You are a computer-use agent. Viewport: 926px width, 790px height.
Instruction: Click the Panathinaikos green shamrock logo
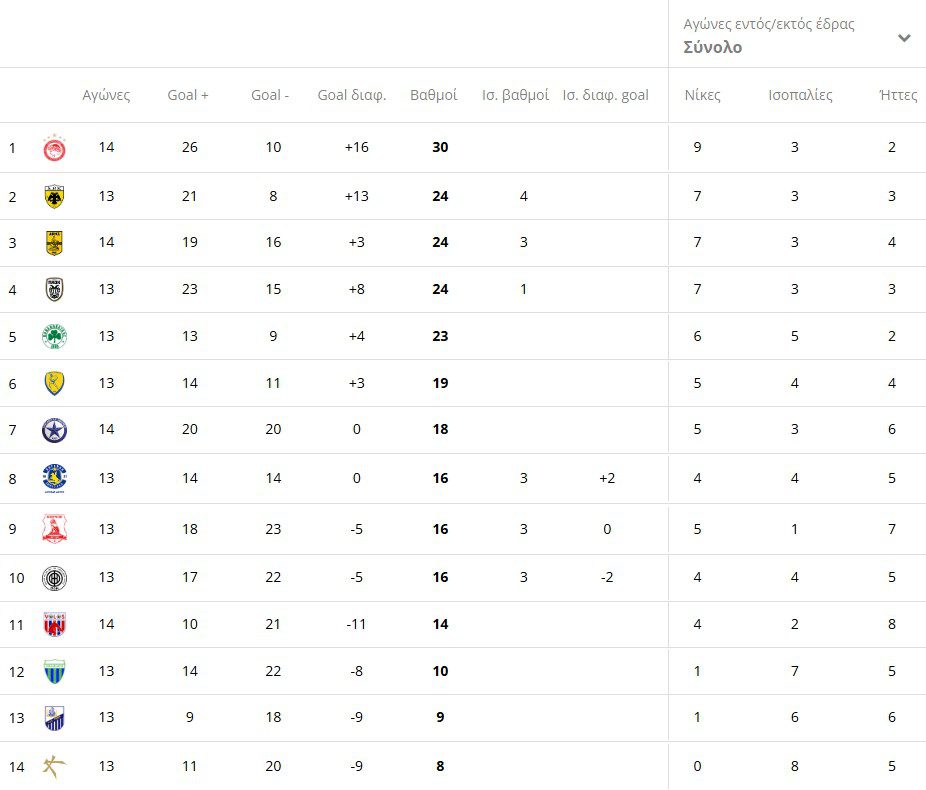click(x=54, y=337)
